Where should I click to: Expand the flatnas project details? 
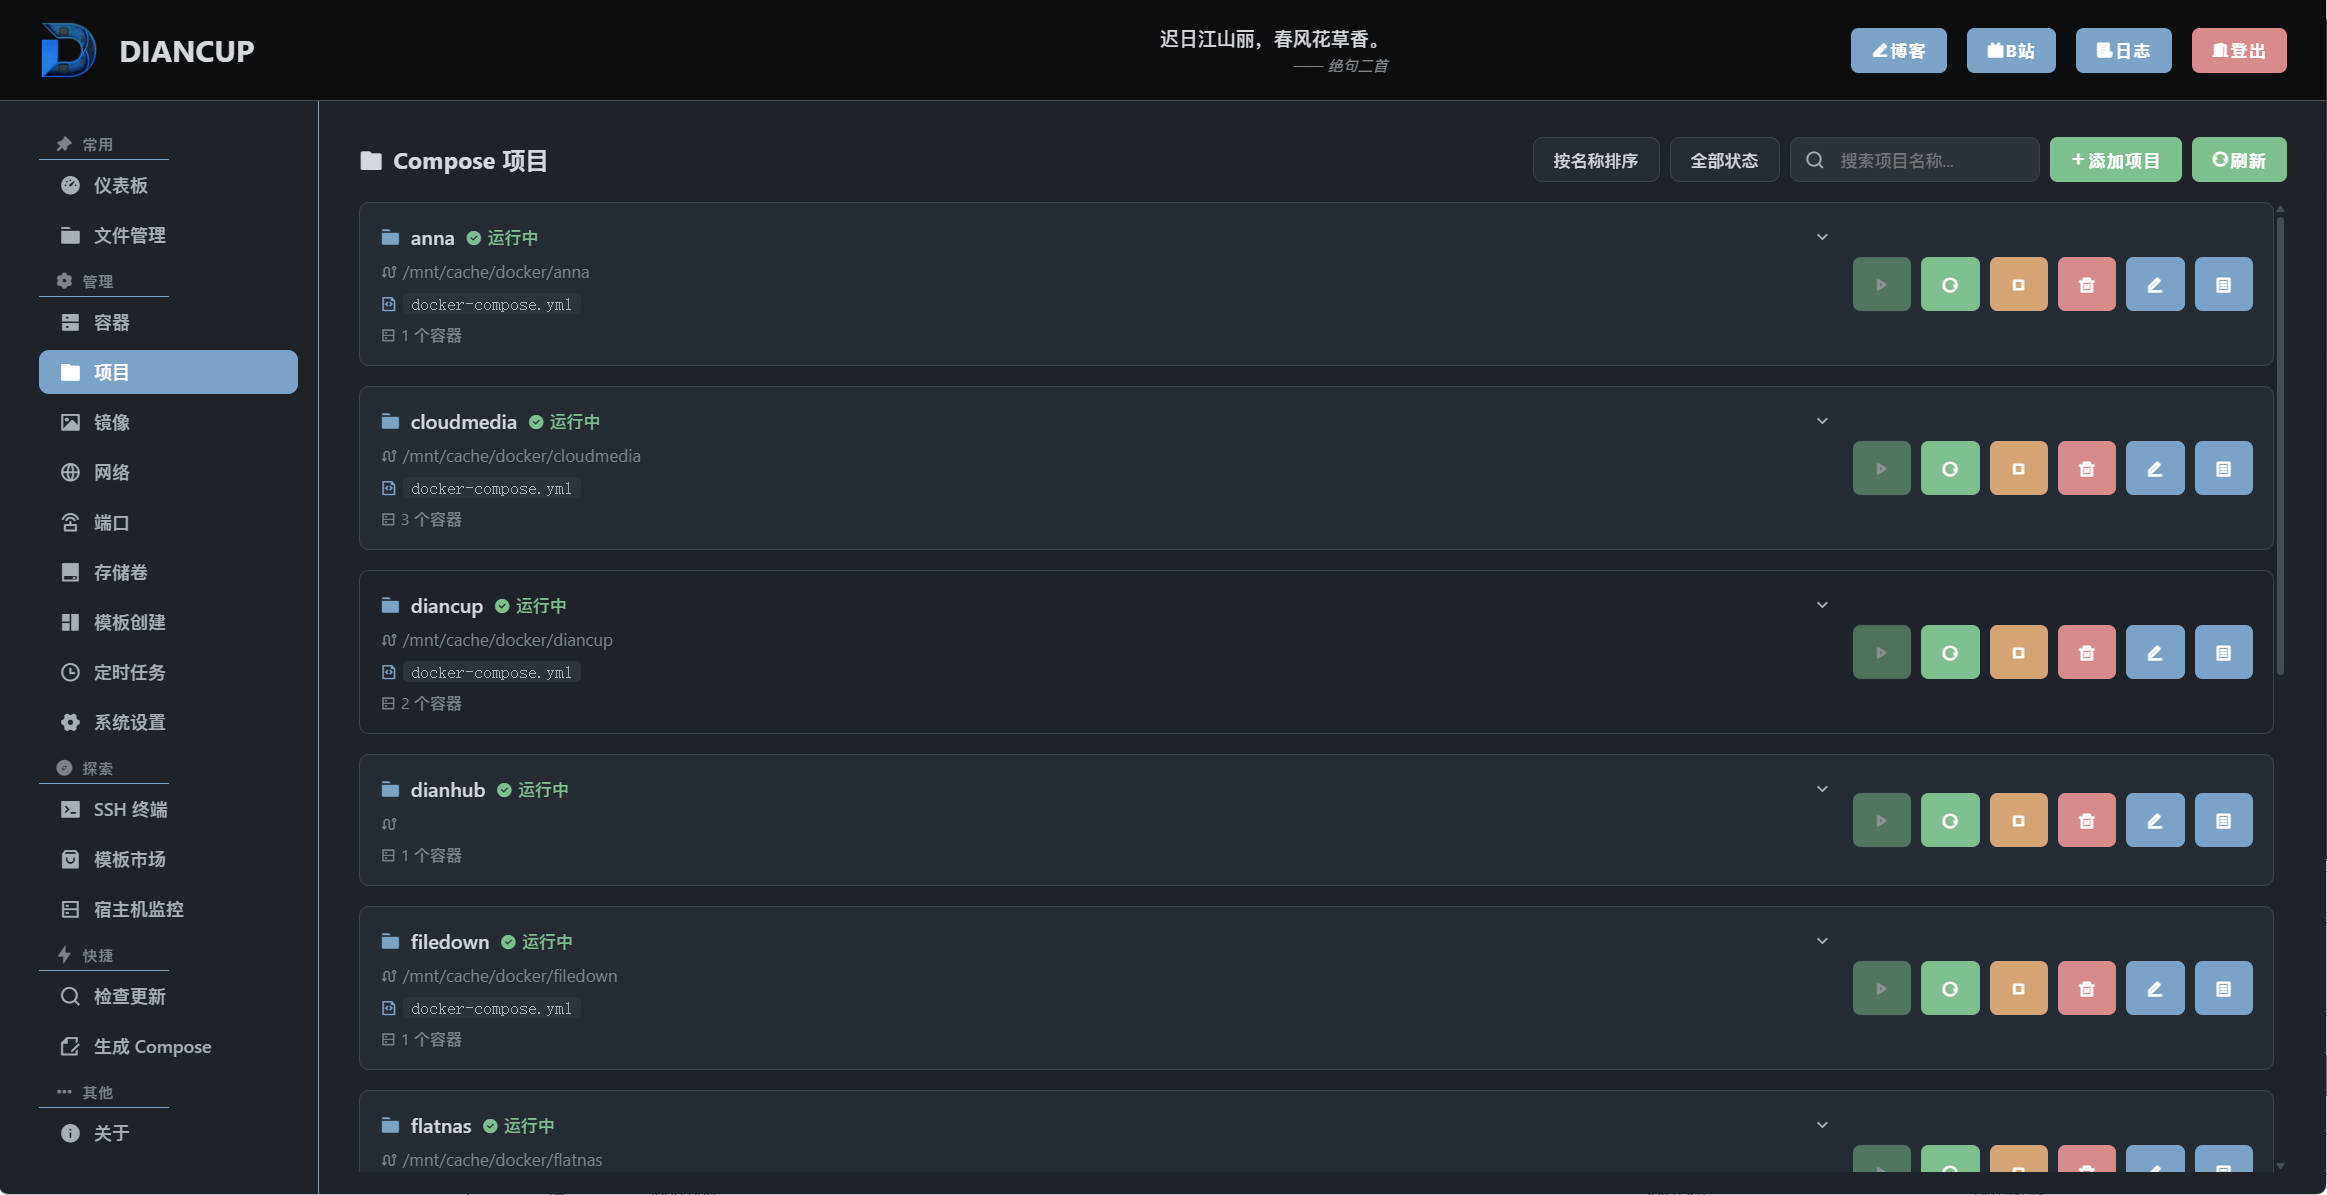coord(1822,1126)
